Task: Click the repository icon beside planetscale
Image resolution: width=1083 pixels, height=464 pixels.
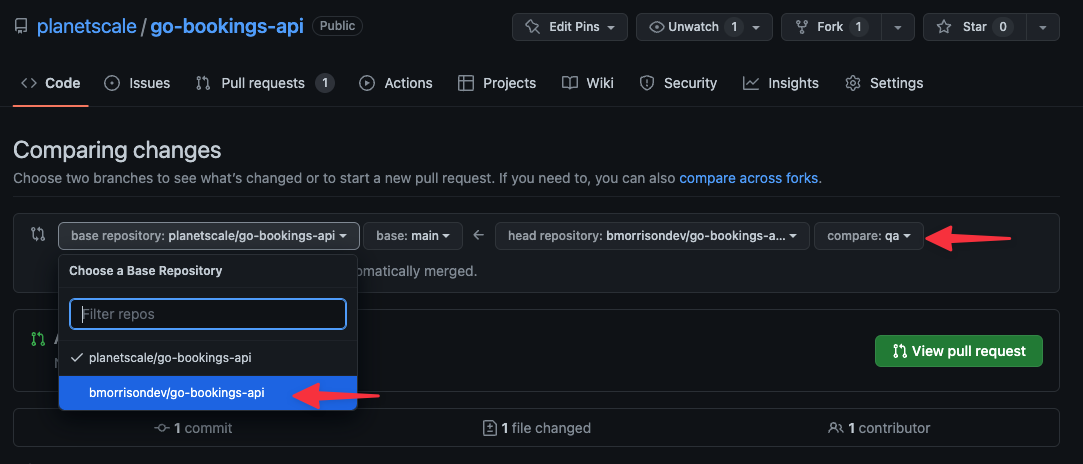Action: (21, 27)
